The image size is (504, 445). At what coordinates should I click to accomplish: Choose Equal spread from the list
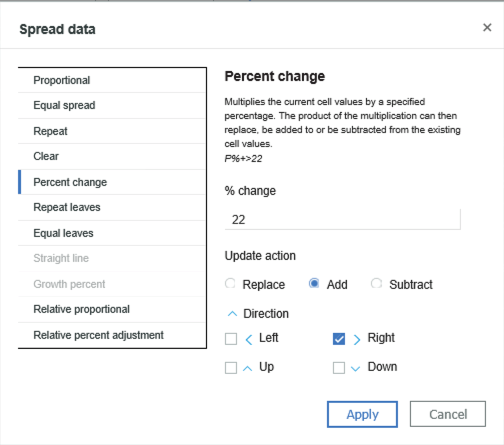click(x=112, y=105)
